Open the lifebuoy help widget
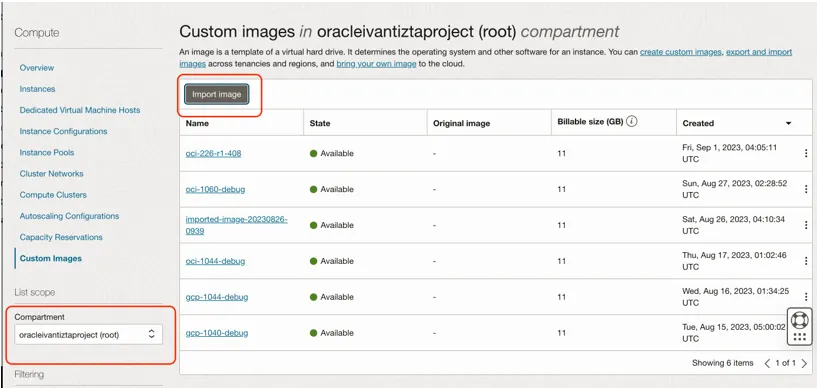The image size is (817, 388). coord(799,319)
